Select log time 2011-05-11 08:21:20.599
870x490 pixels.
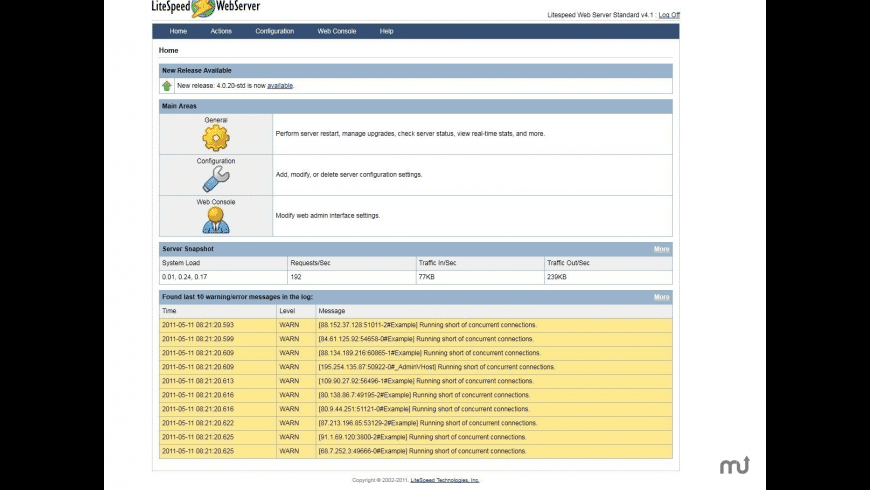click(x=198, y=339)
